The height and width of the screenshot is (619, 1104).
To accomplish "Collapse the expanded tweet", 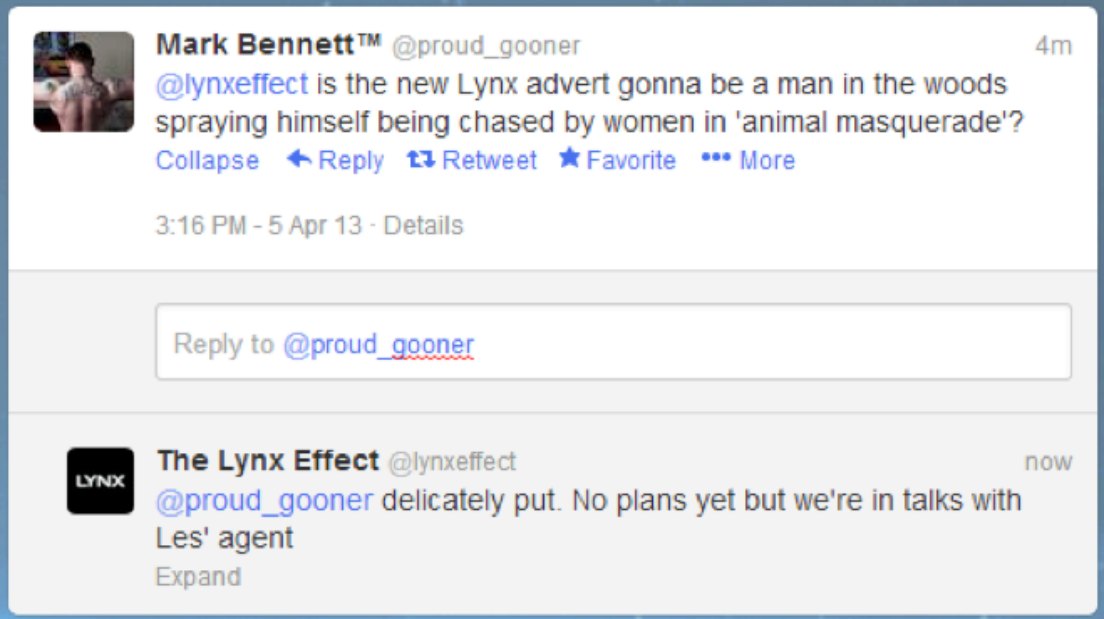I will 207,160.
